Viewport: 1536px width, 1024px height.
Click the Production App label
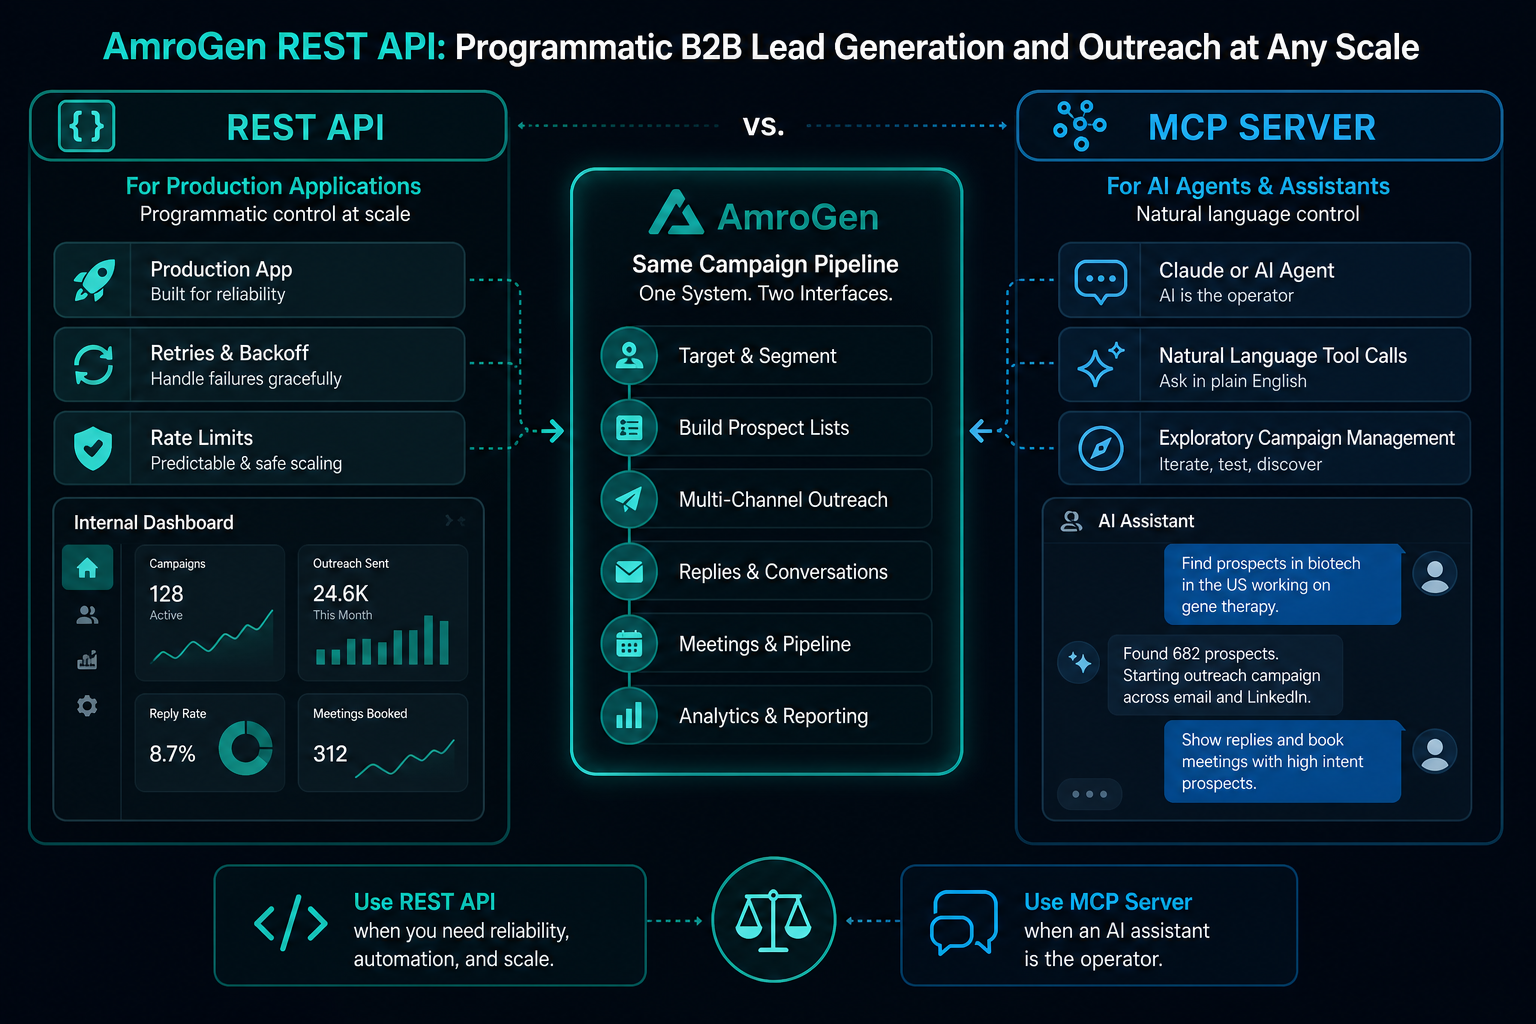point(221,269)
